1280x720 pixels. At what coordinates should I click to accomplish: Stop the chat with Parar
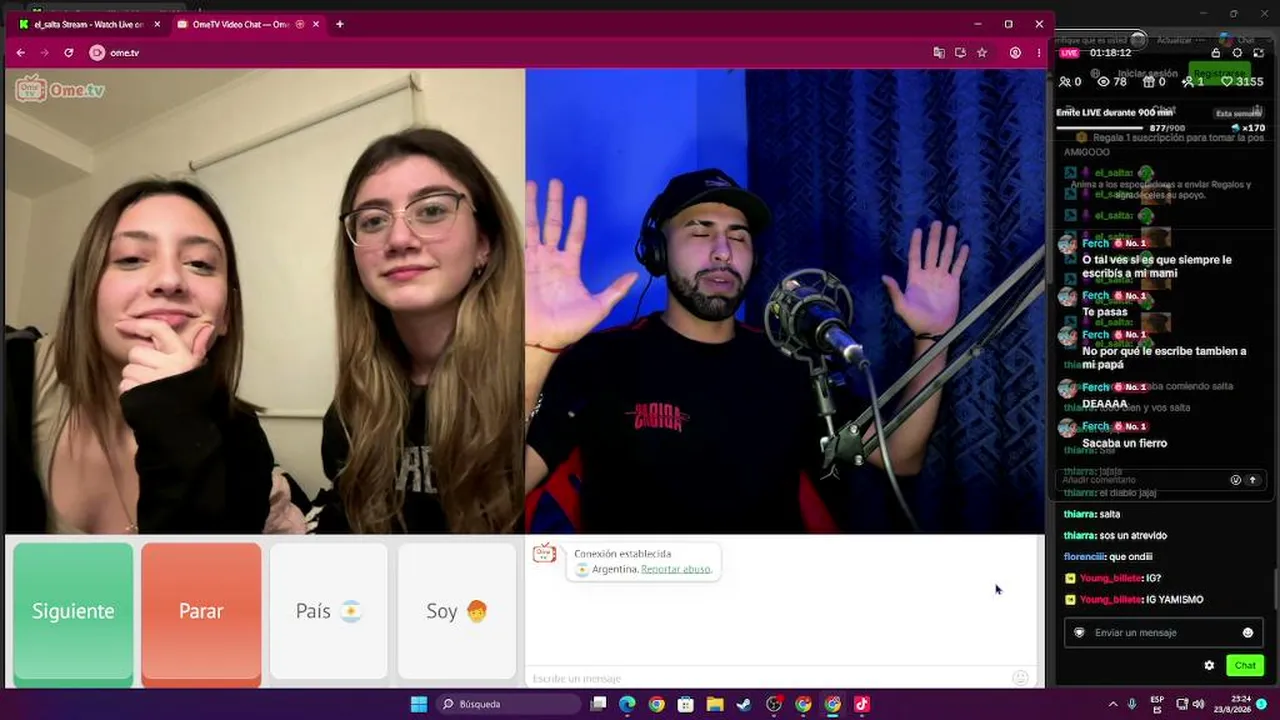click(x=201, y=613)
